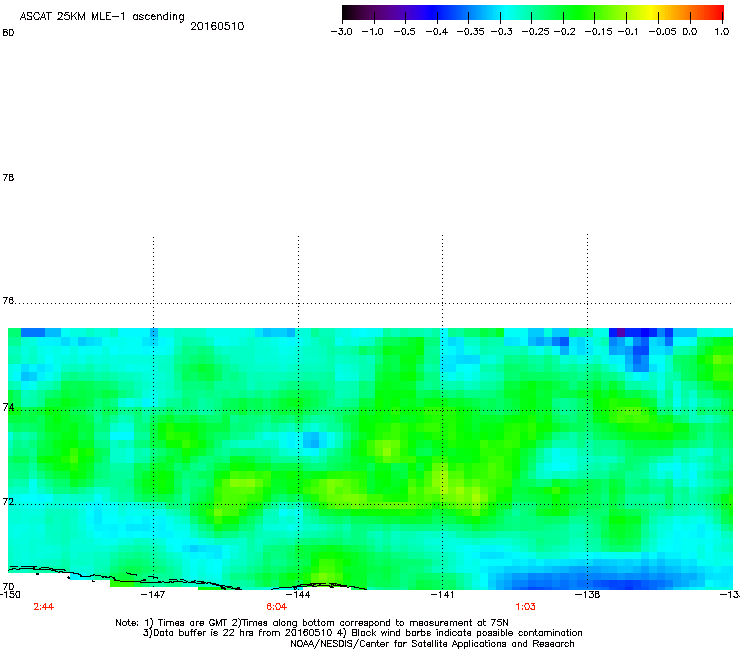The image size is (740, 650).
Task: Click the colorbar label -1.0
Action: click(372, 32)
